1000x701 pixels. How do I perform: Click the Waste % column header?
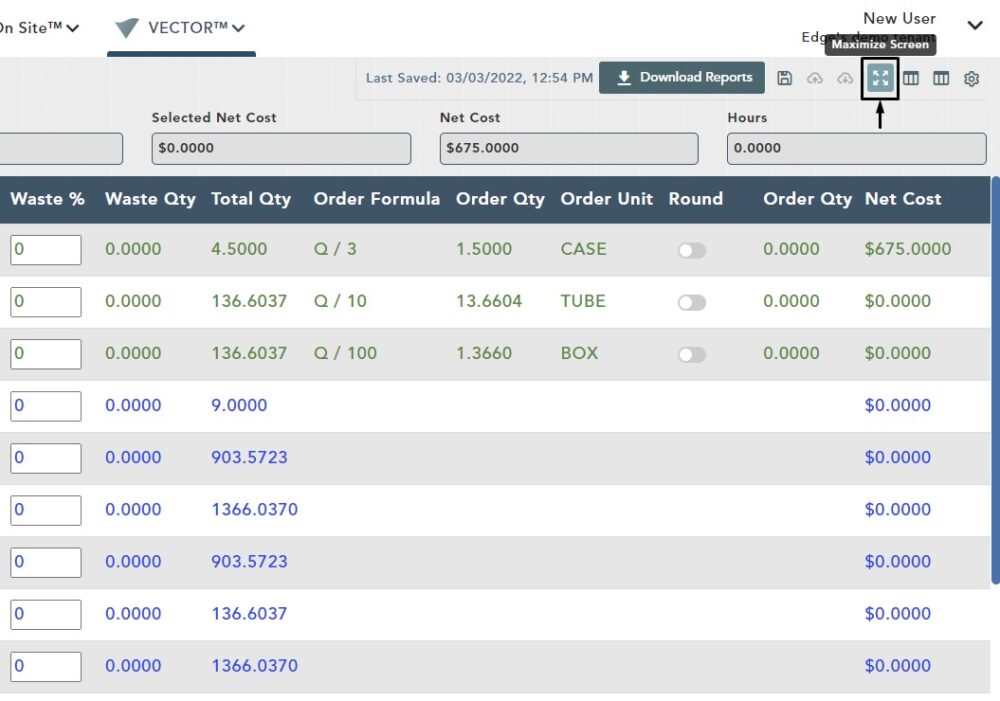pos(47,199)
